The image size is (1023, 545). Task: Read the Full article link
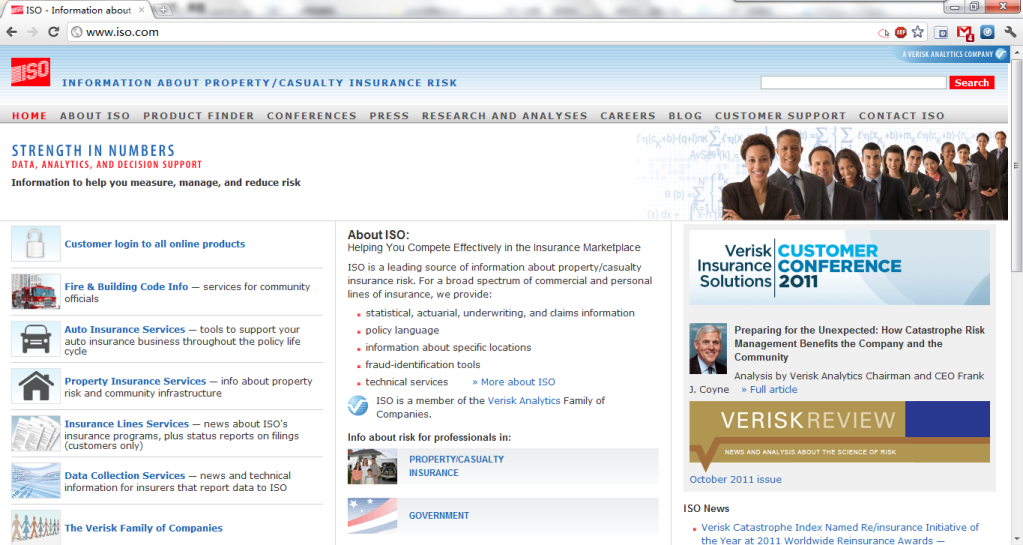coord(769,390)
